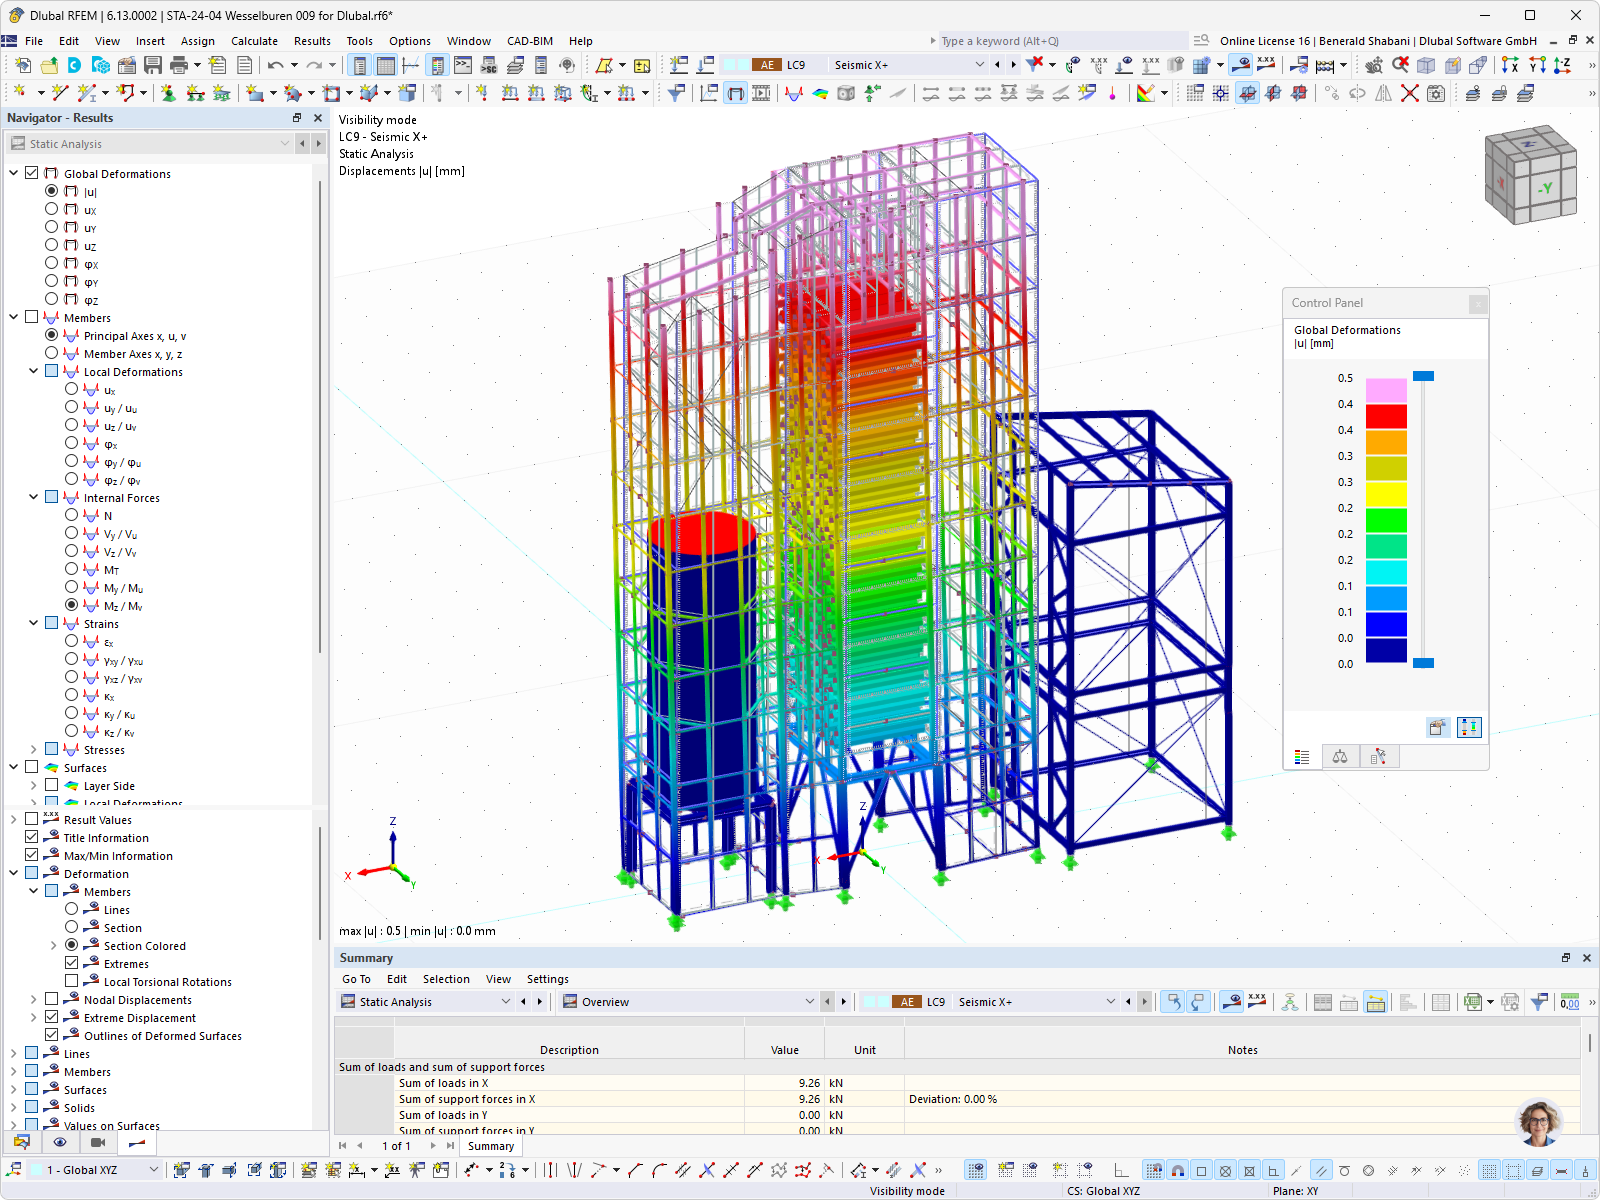Check the Local Torsional Rotations checkbox

(71, 981)
